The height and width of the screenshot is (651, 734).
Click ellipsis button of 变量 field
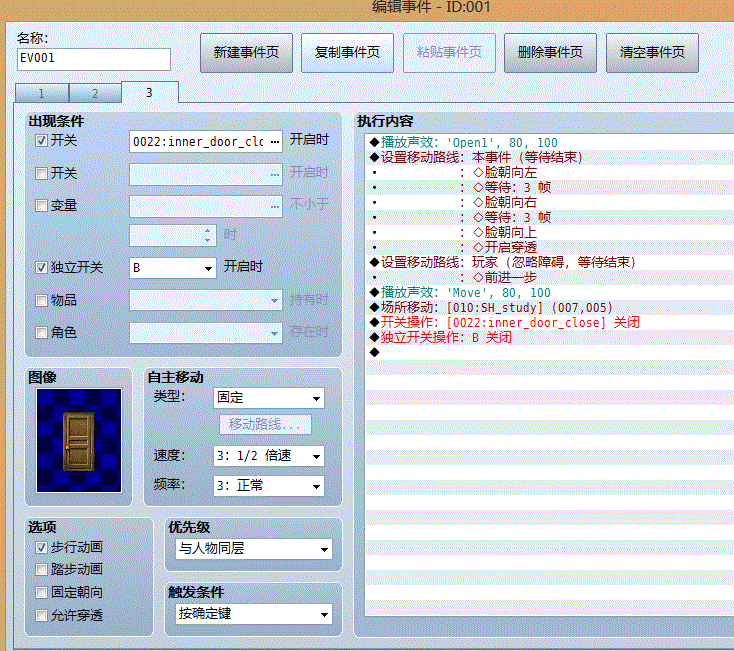click(x=275, y=206)
